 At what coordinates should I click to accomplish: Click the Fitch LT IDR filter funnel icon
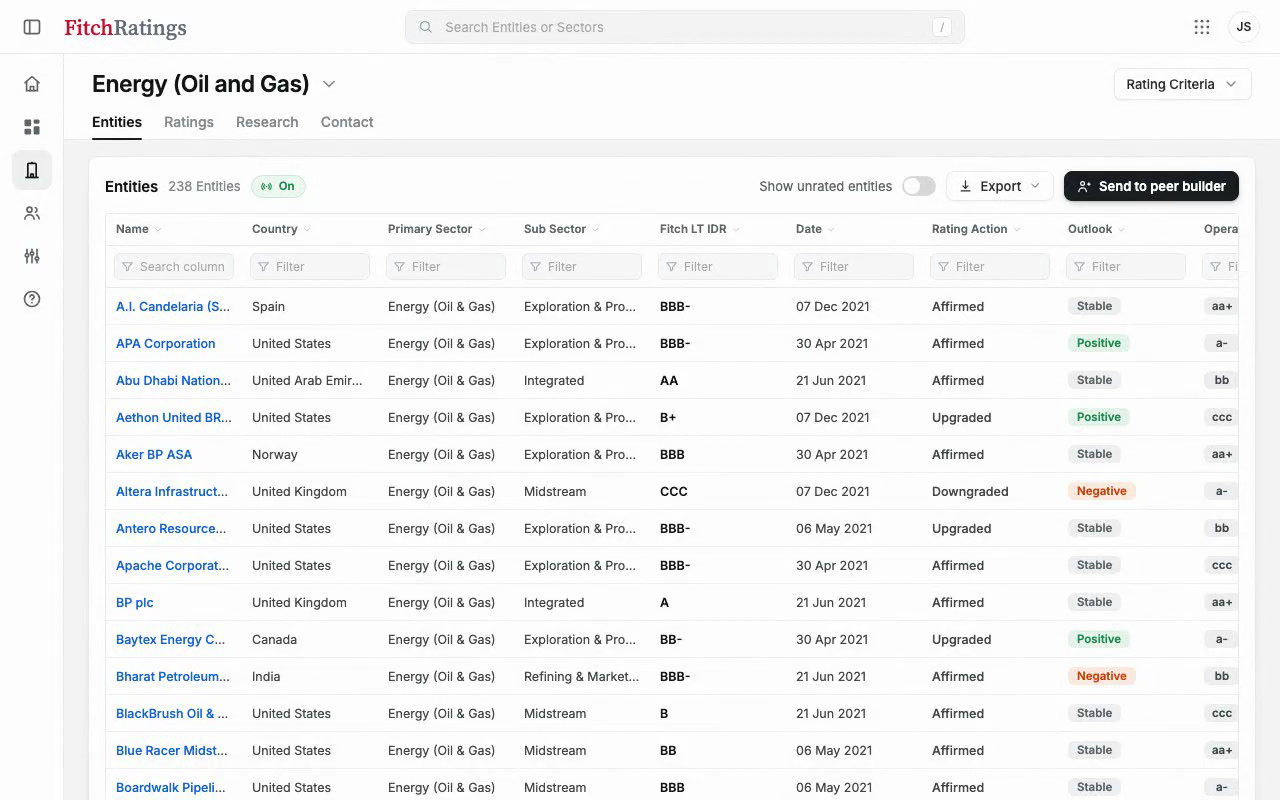[671, 267]
